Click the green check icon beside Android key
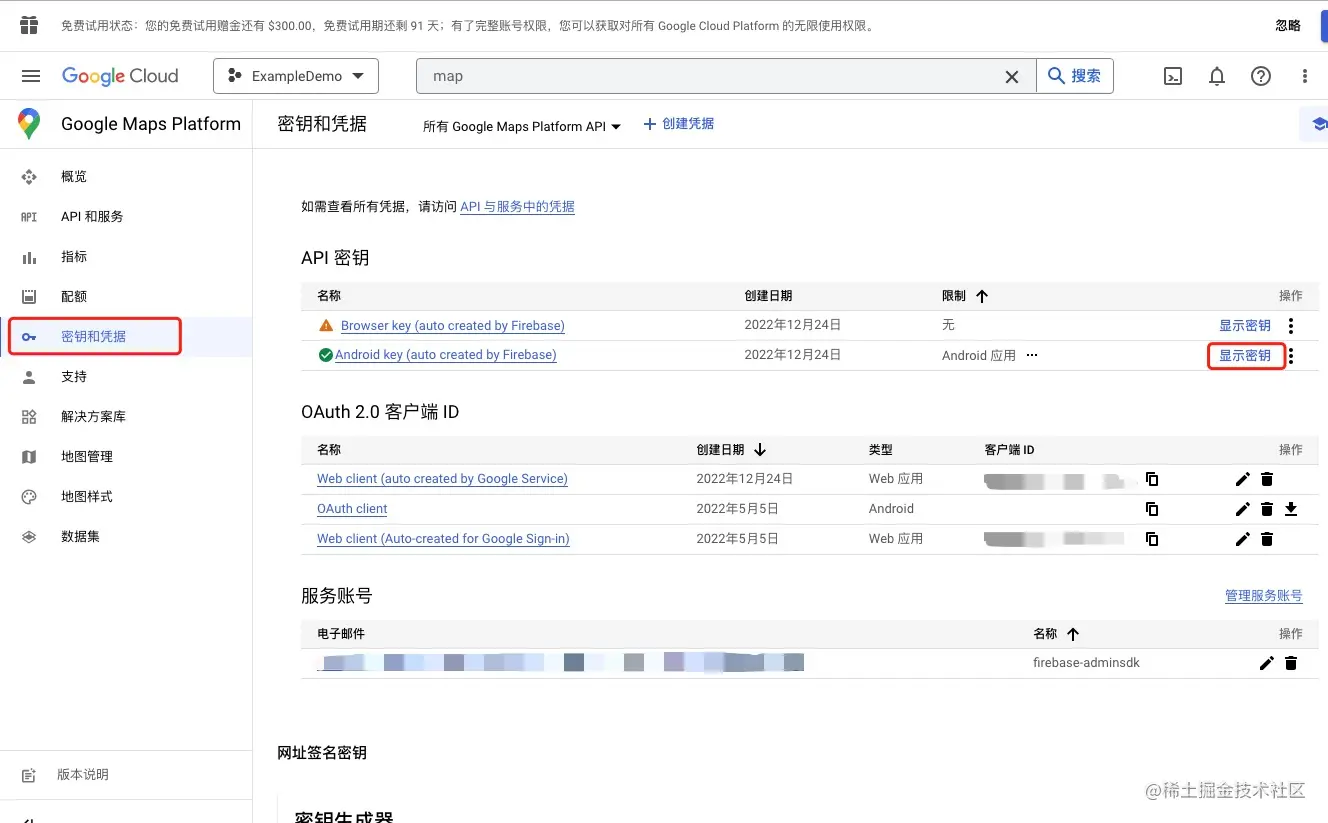Screen dimensions: 1328x823 click(326, 355)
